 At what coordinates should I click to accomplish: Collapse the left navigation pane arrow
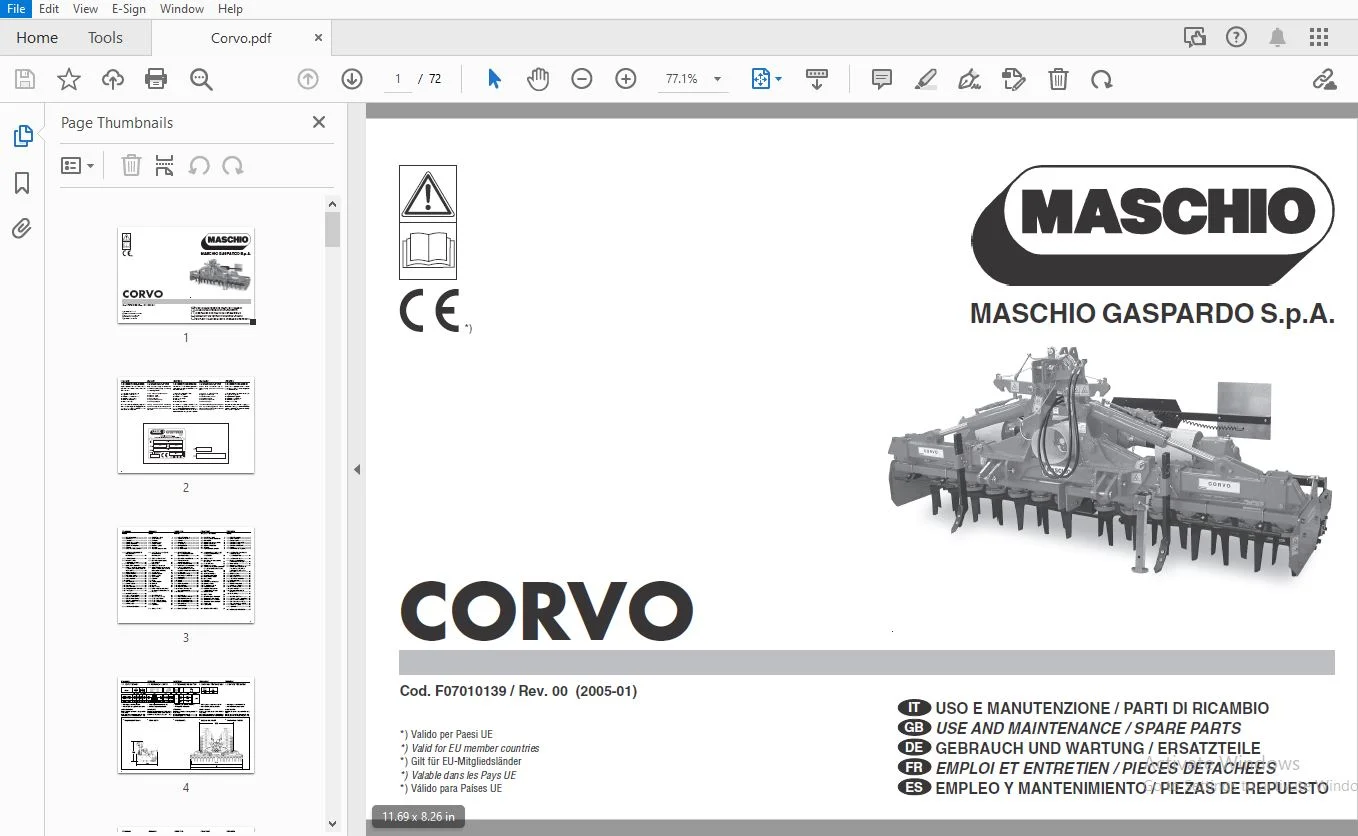(357, 469)
